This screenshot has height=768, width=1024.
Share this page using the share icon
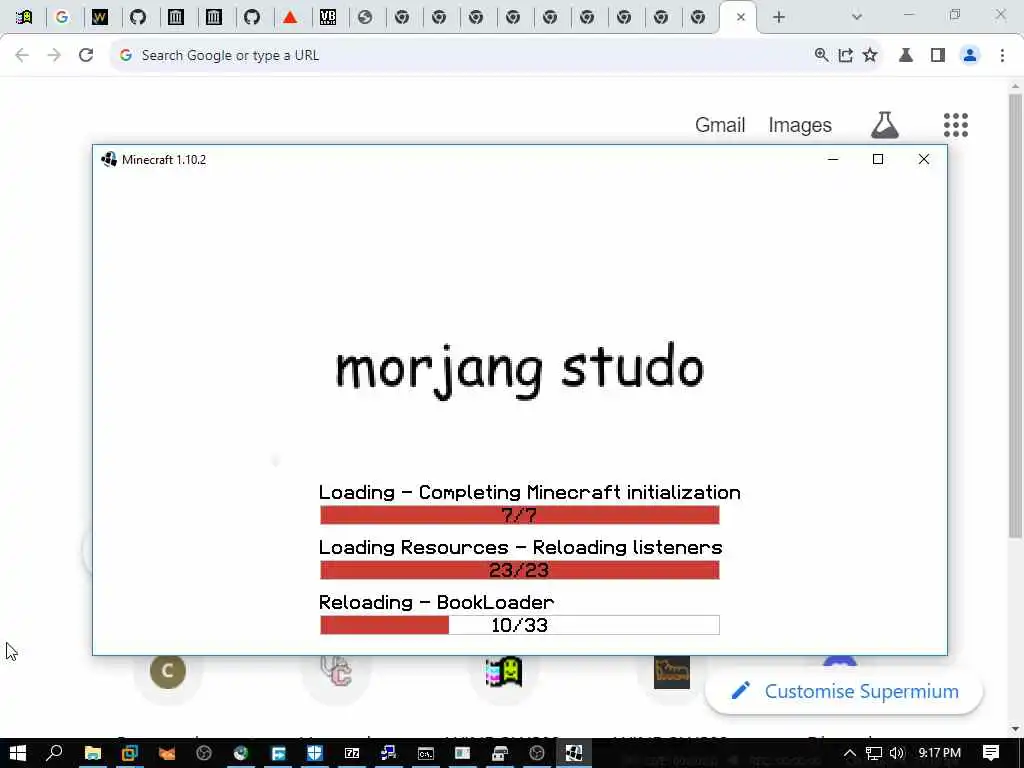[846, 56]
